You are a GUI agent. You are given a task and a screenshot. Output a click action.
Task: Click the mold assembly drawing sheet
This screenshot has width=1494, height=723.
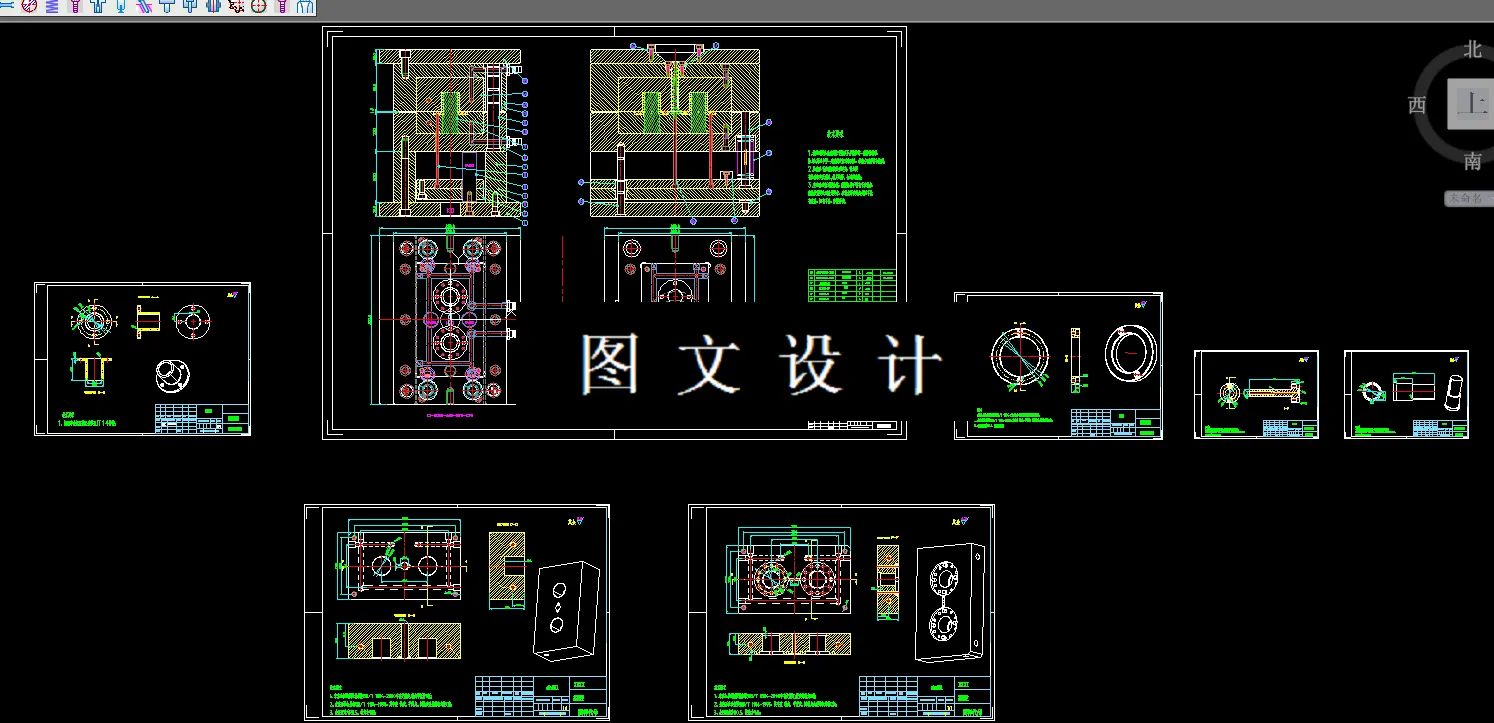click(x=615, y=230)
